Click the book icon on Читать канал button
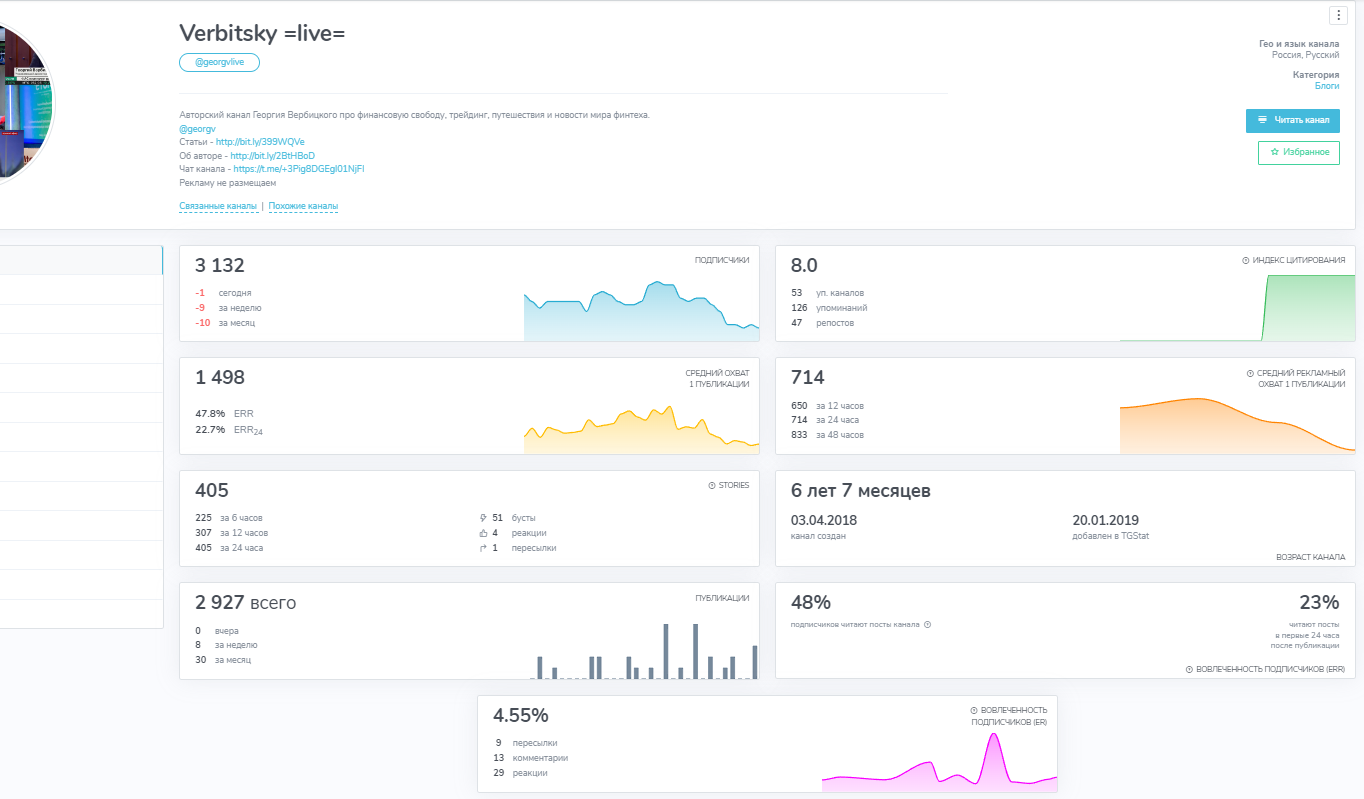 1262,120
